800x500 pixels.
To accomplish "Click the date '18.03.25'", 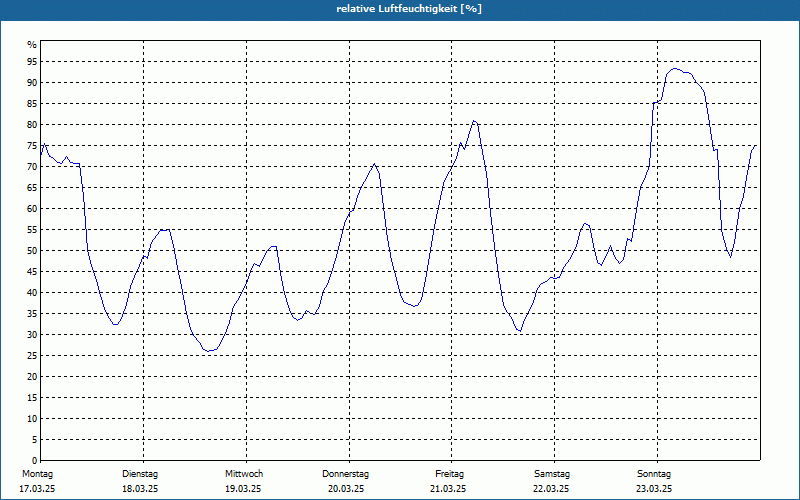I will click(x=140, y=489).
